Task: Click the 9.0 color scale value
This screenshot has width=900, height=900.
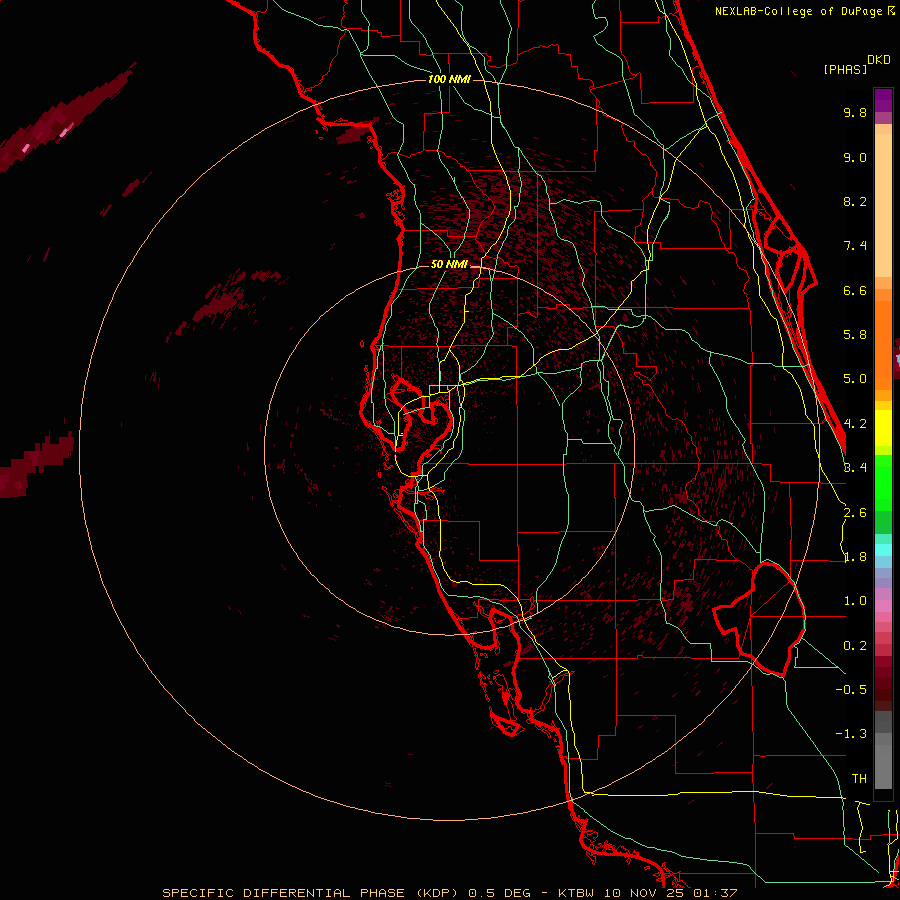Action: click(855, 157)
